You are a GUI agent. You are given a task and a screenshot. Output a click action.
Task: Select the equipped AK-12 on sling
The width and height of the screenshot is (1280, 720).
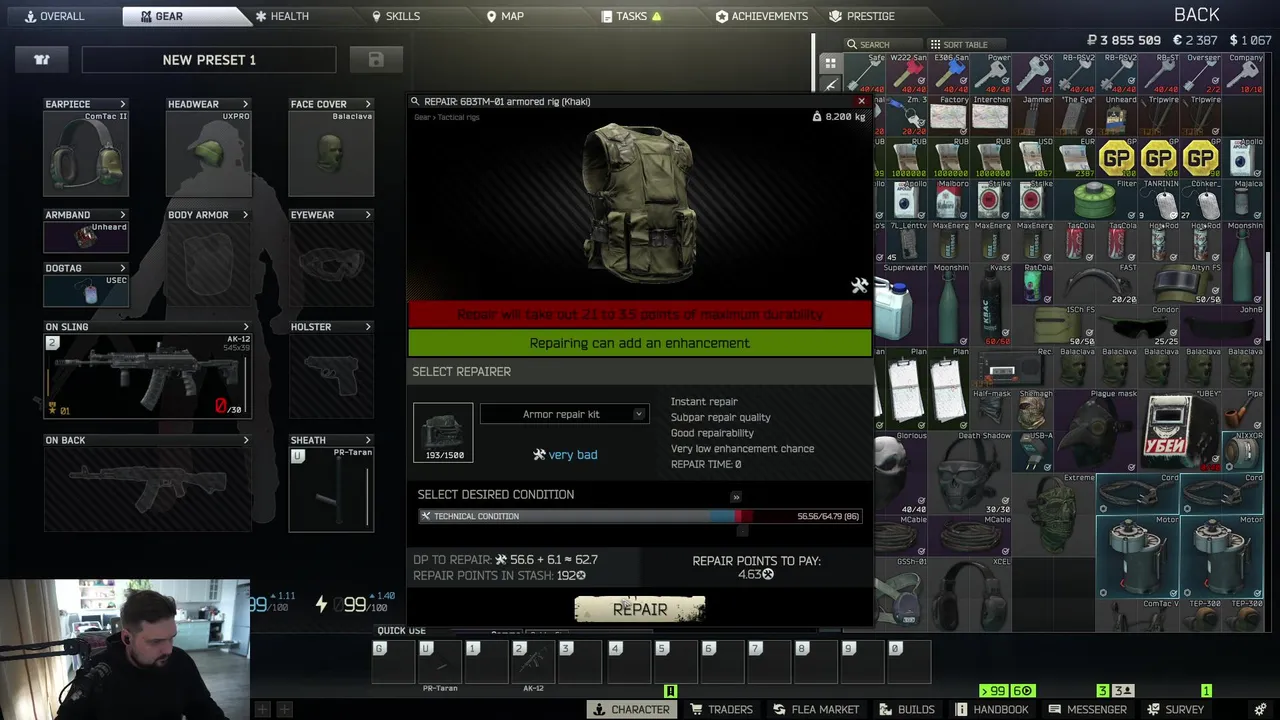pos(147,376)
